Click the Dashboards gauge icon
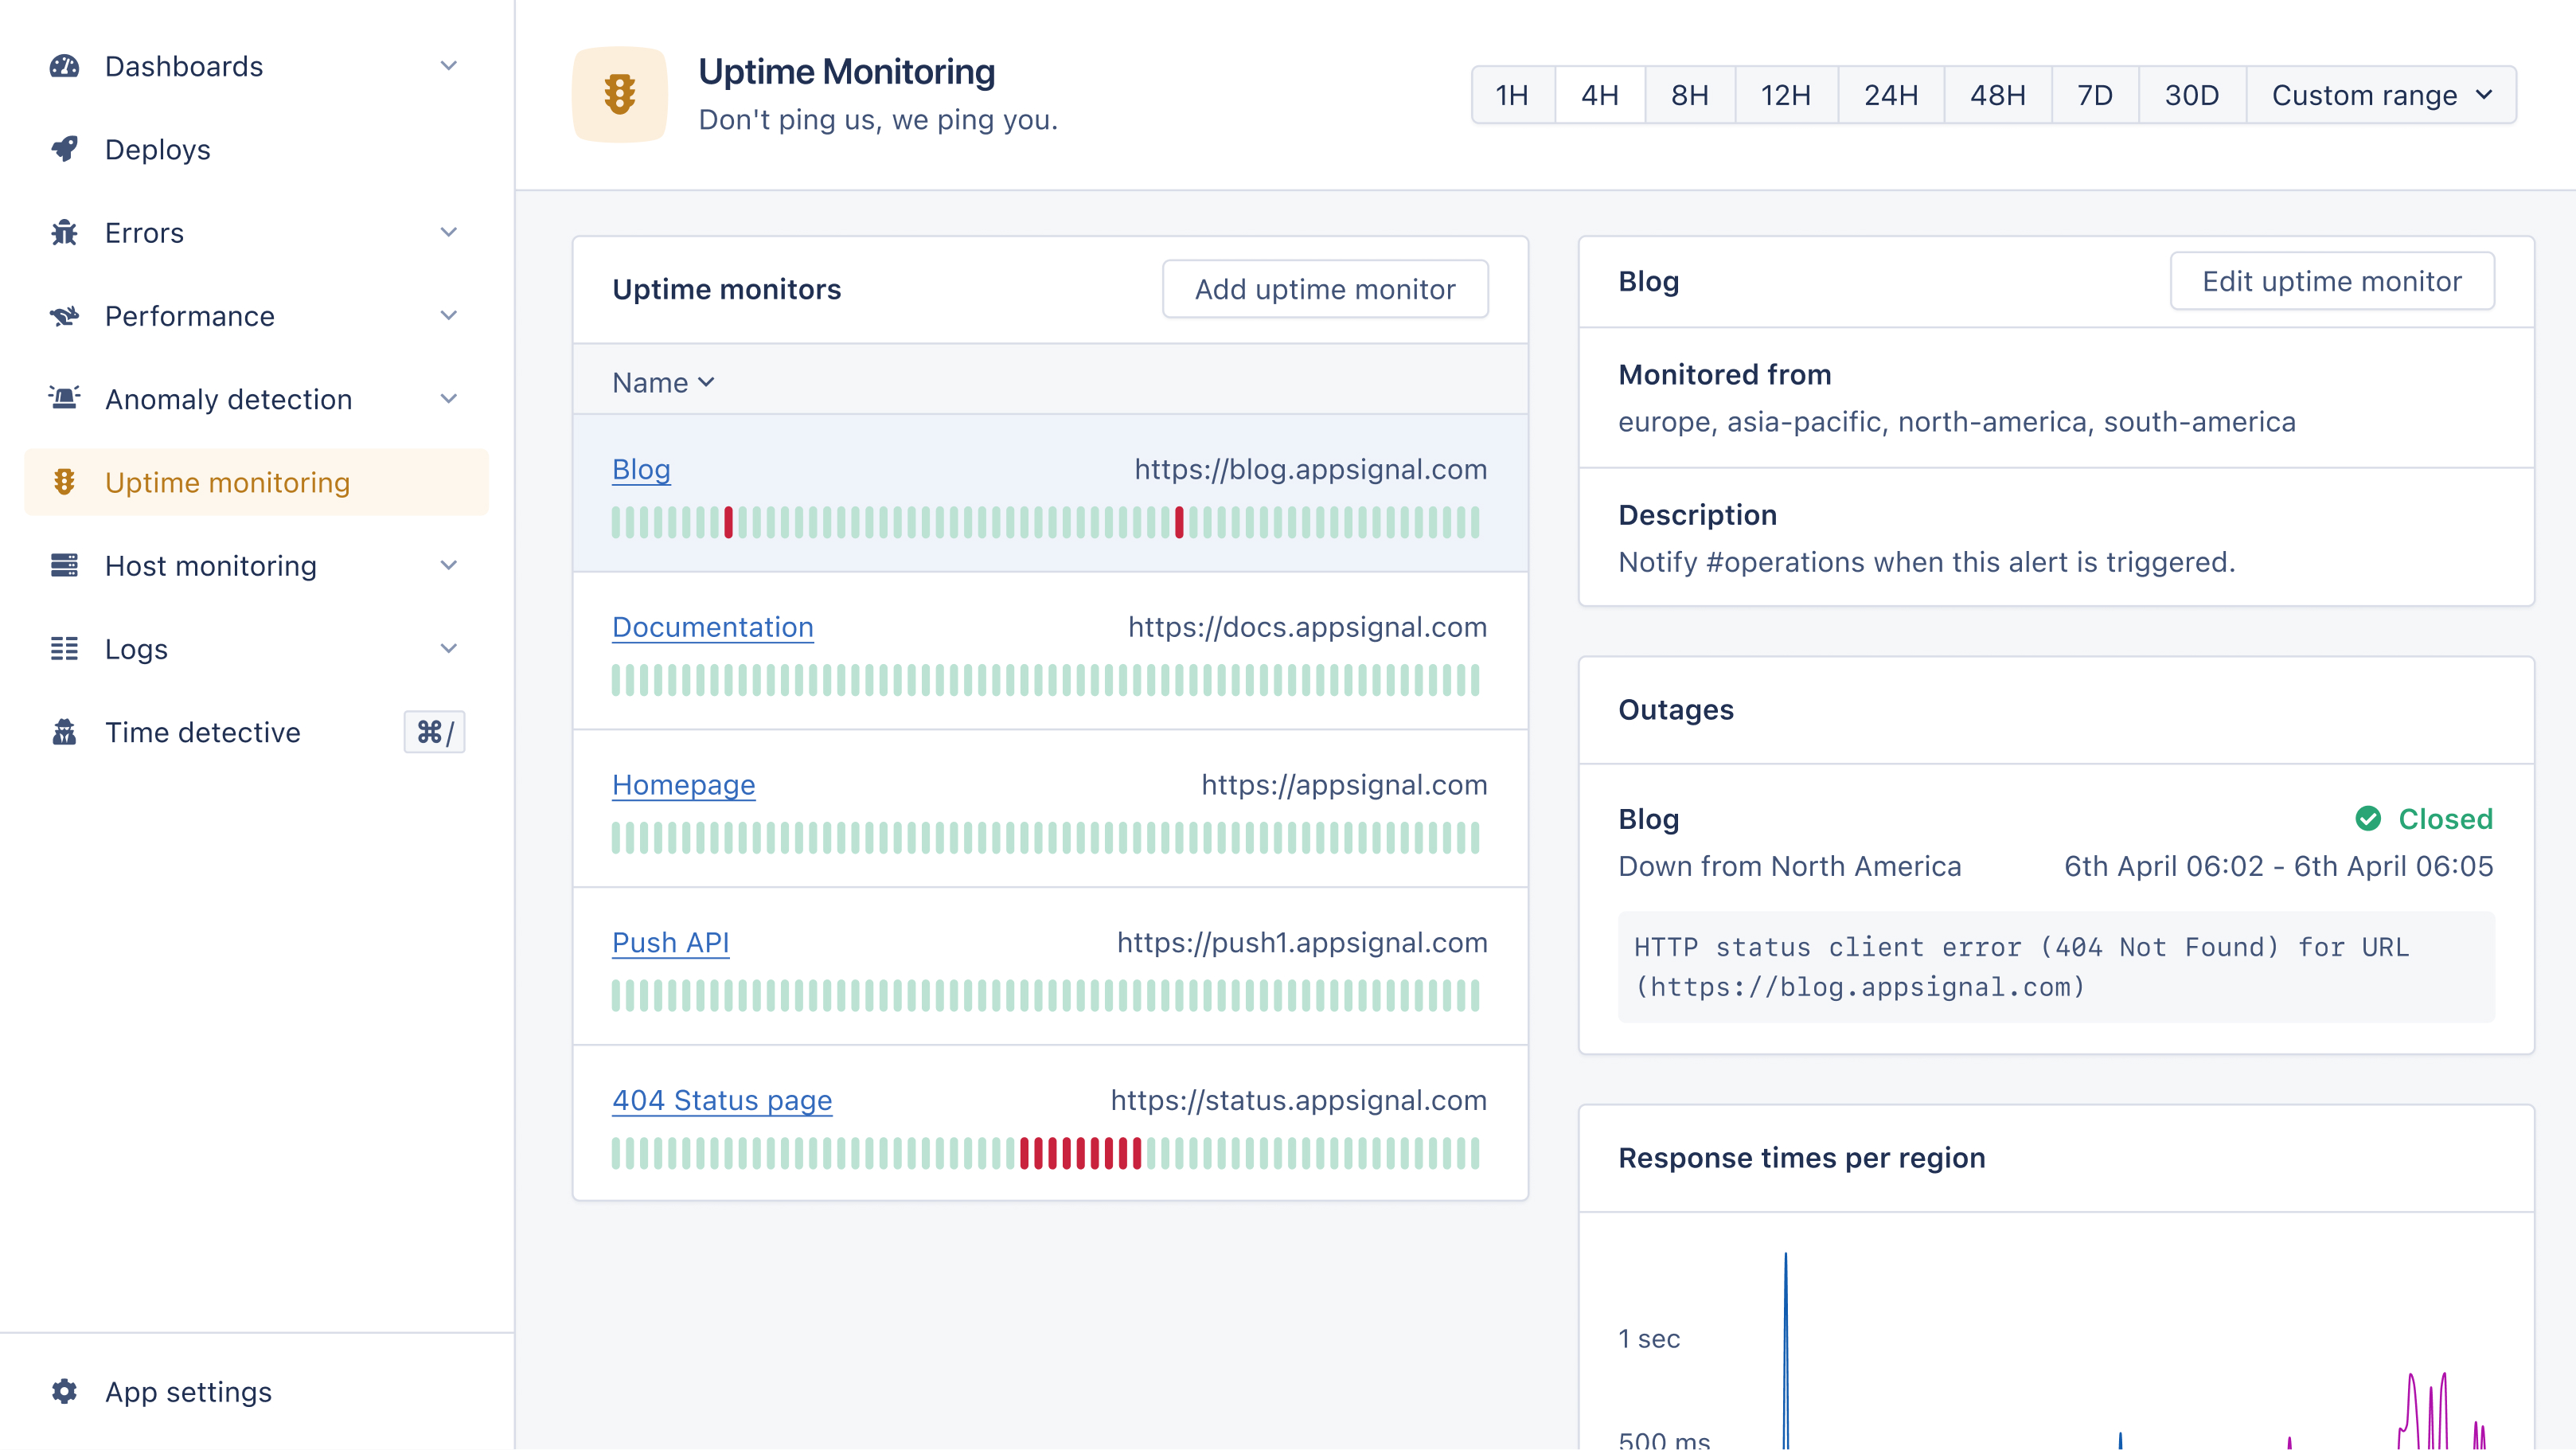The image size is (2576, 1450). [x=64, y=66]
